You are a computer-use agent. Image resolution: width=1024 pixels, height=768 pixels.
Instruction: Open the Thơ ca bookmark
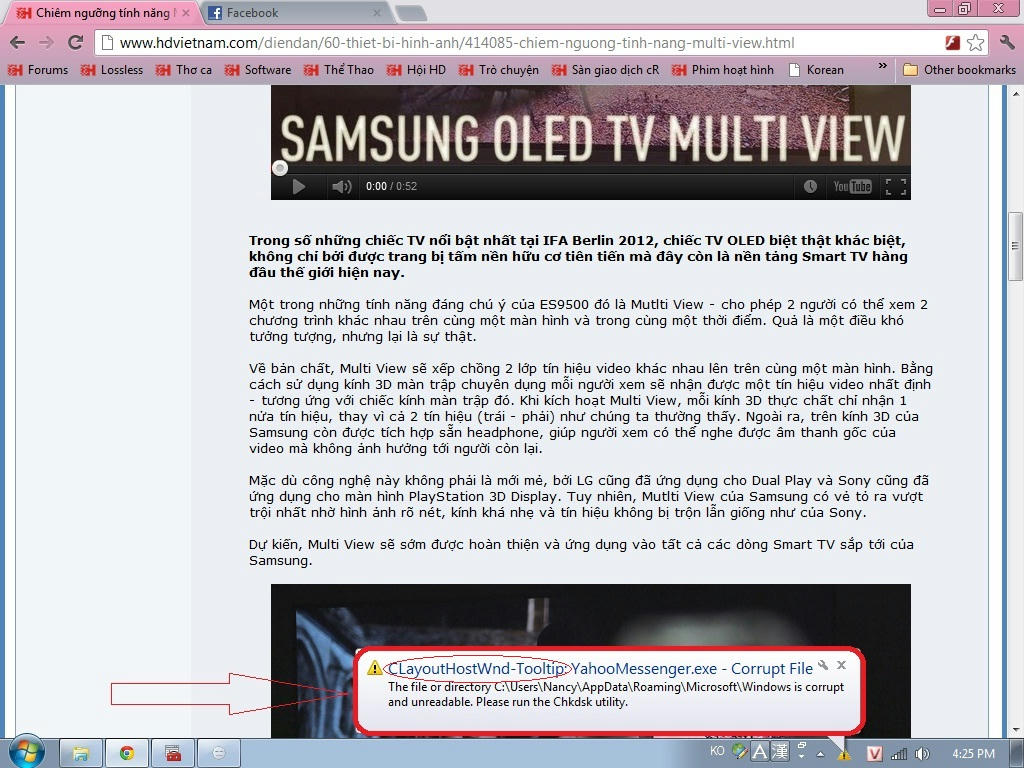184,70
